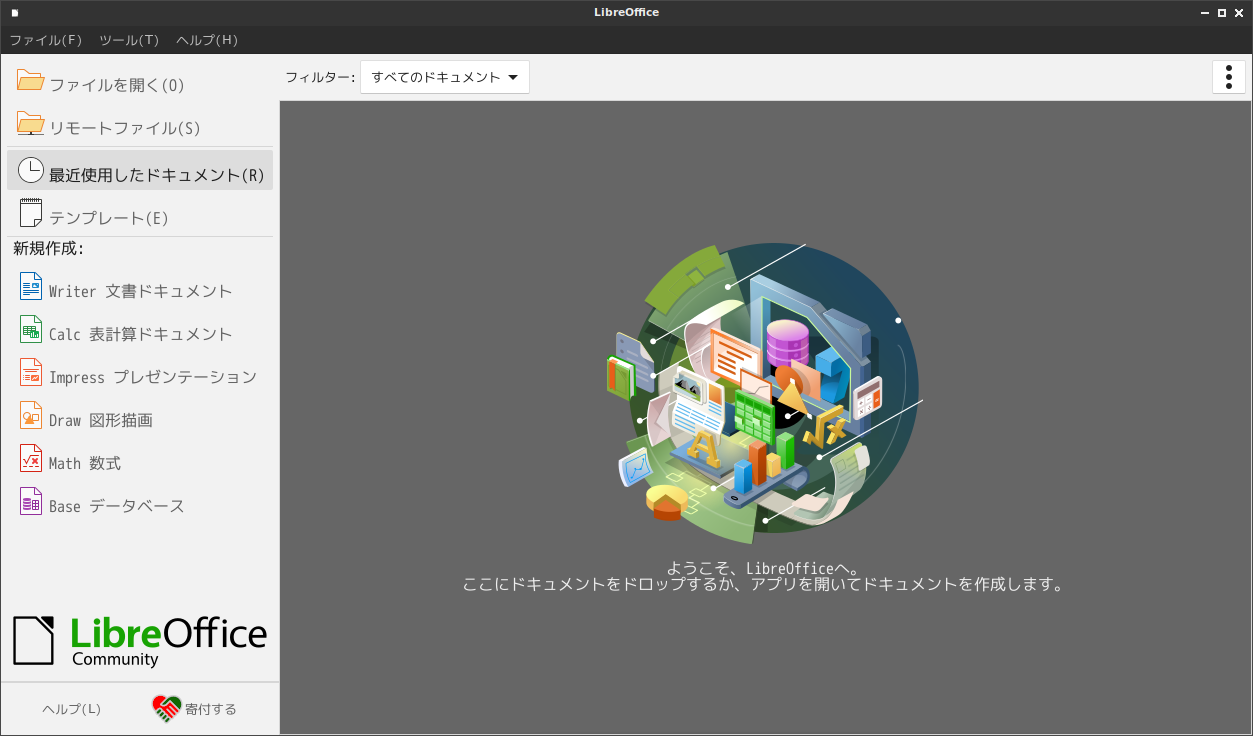
Task: Click the 寄付する donate label
Action: point(211,709)
